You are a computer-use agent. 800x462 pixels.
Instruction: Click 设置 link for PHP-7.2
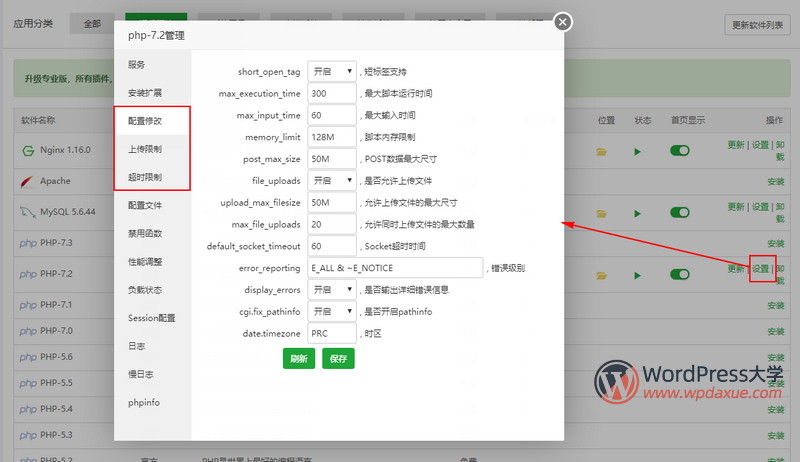click(760, 269)
